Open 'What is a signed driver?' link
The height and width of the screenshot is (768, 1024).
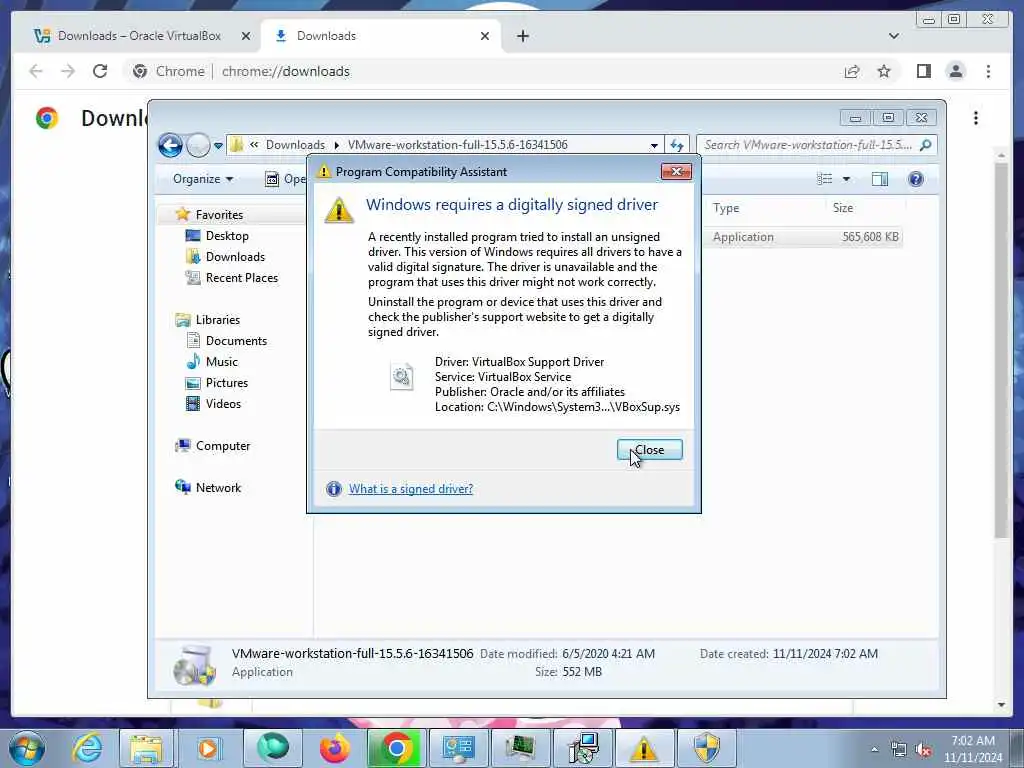click(411, 488)
